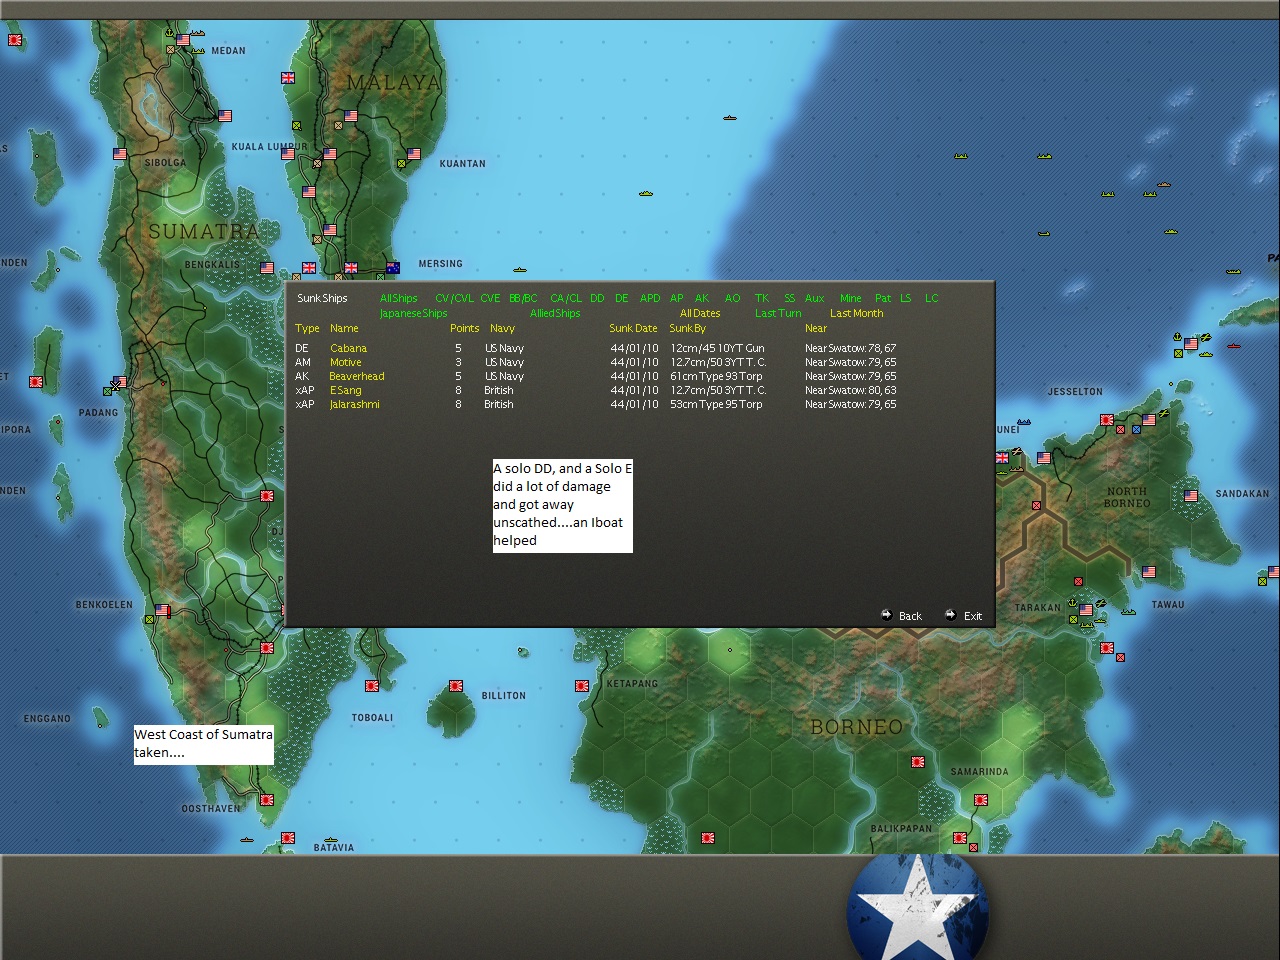Show only SS submarines in list
The image size is (1280, 960).
pyautogui.click(x=790, y=298)
